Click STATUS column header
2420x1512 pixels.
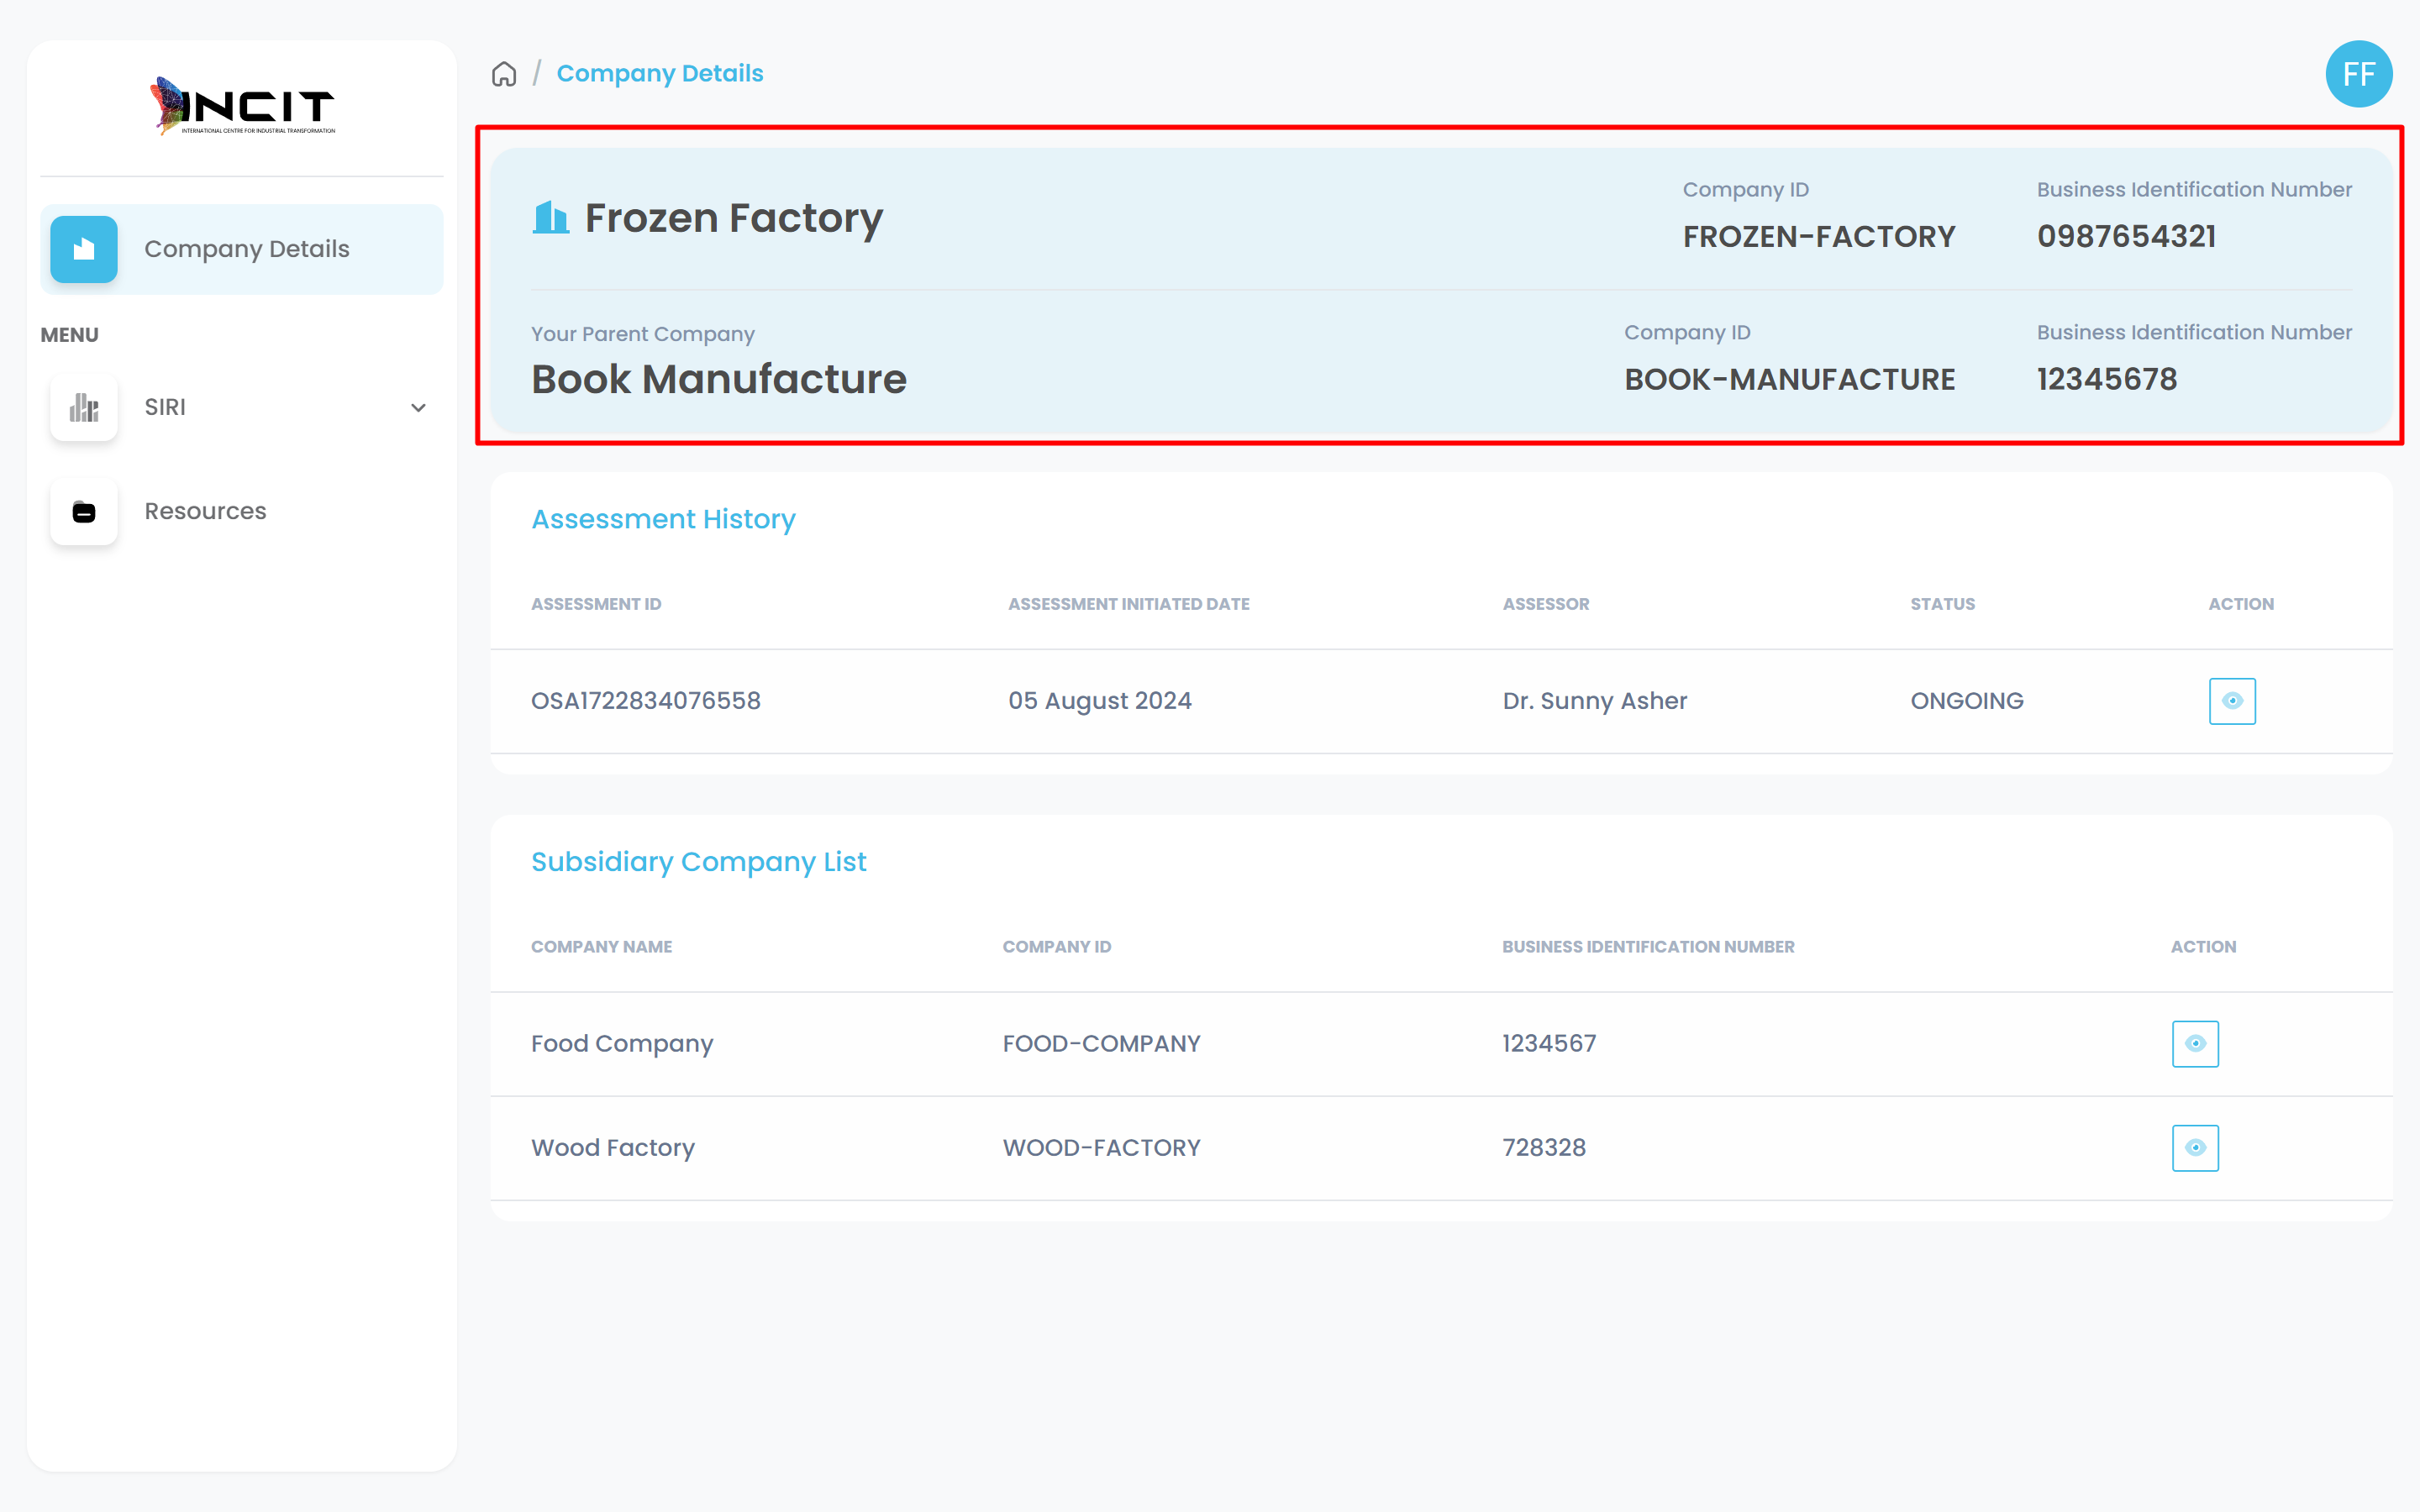click(x=1943, y=604)
